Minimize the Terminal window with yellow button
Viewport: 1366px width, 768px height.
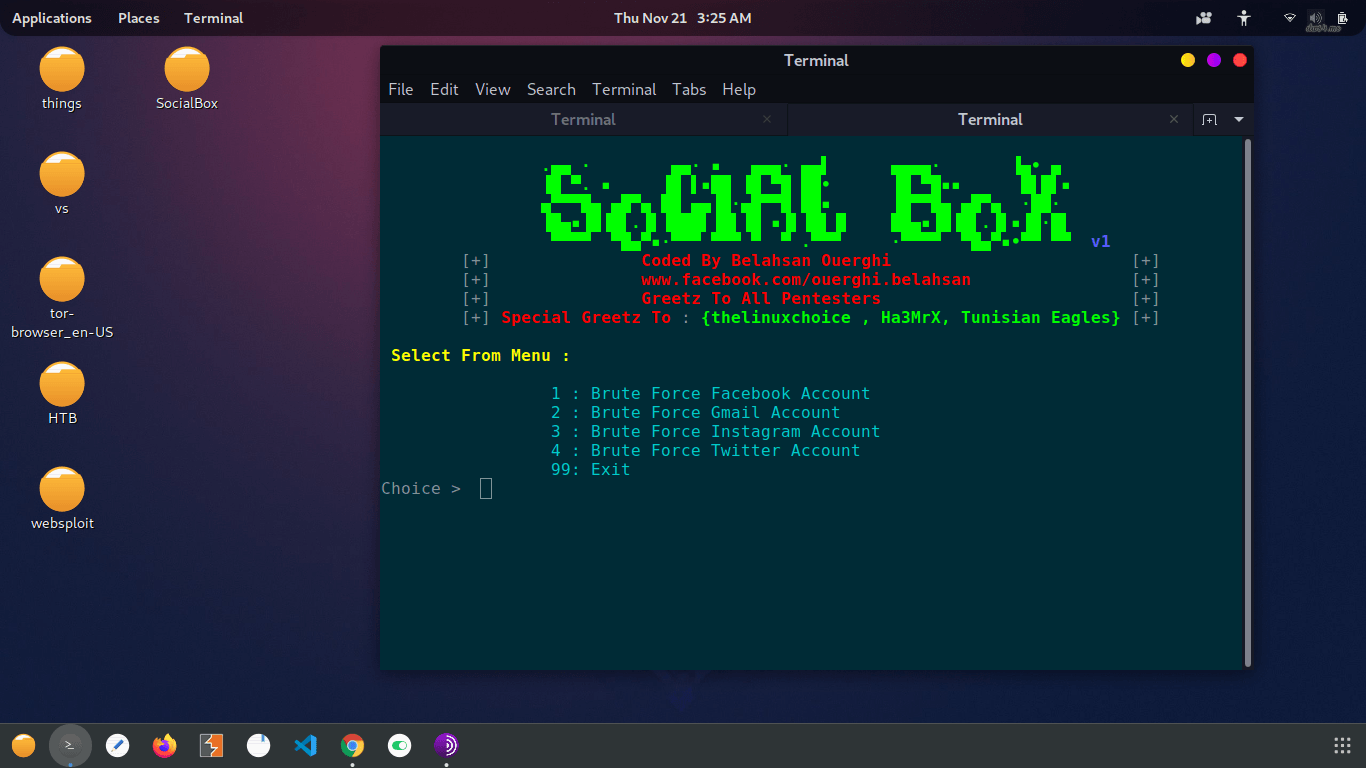(1188, 60)
